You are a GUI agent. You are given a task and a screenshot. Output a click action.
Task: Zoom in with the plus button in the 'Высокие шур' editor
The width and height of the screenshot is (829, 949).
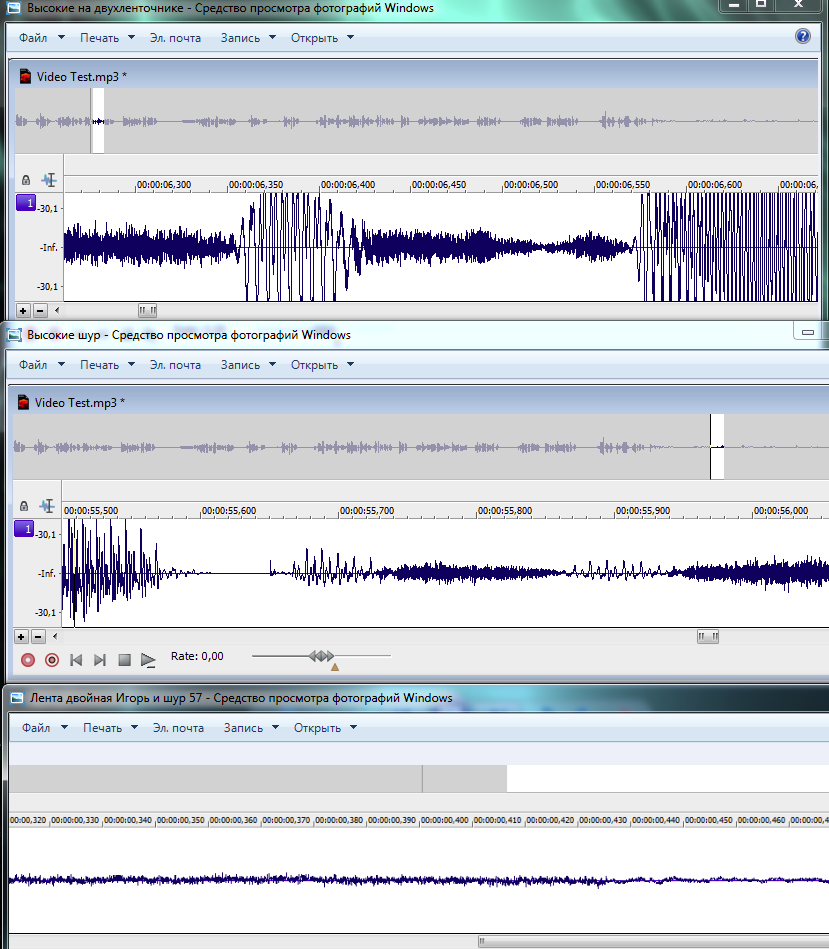pos(21,637)
